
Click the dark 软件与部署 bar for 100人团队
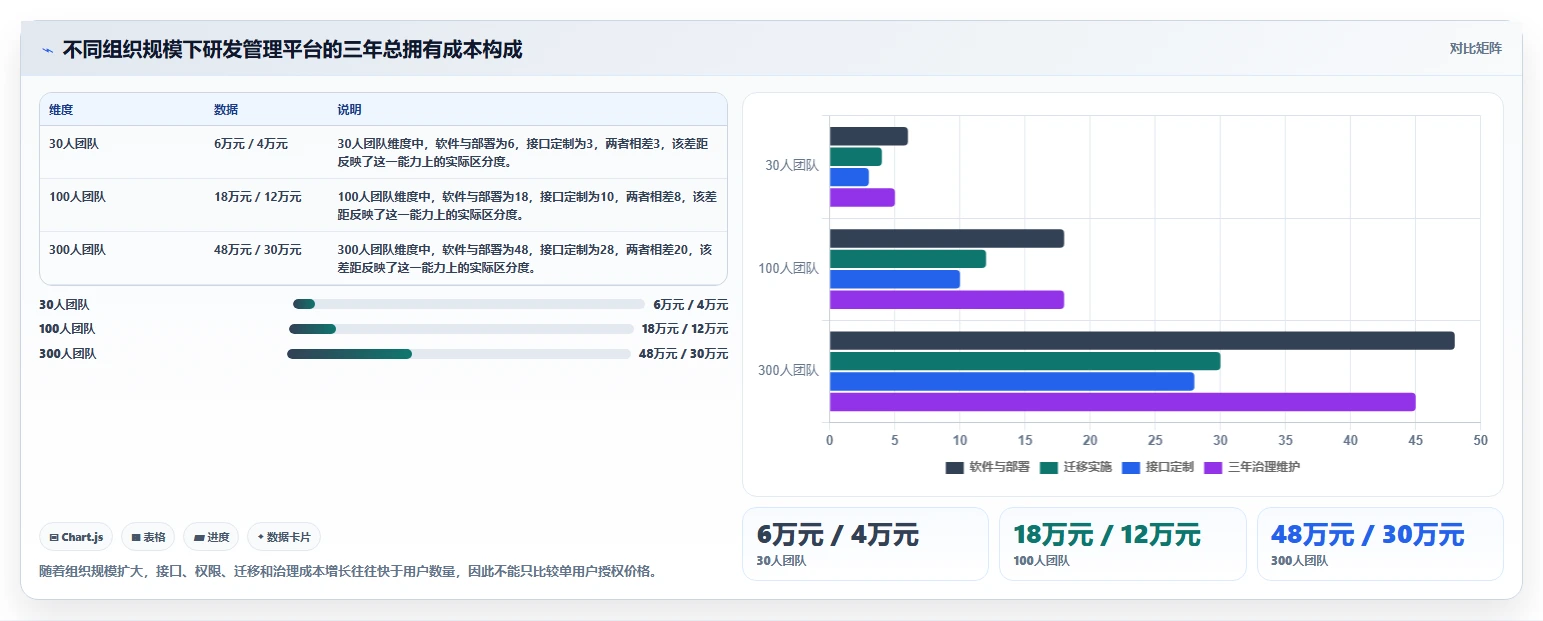pyautogui.click(x=947, y=239)
